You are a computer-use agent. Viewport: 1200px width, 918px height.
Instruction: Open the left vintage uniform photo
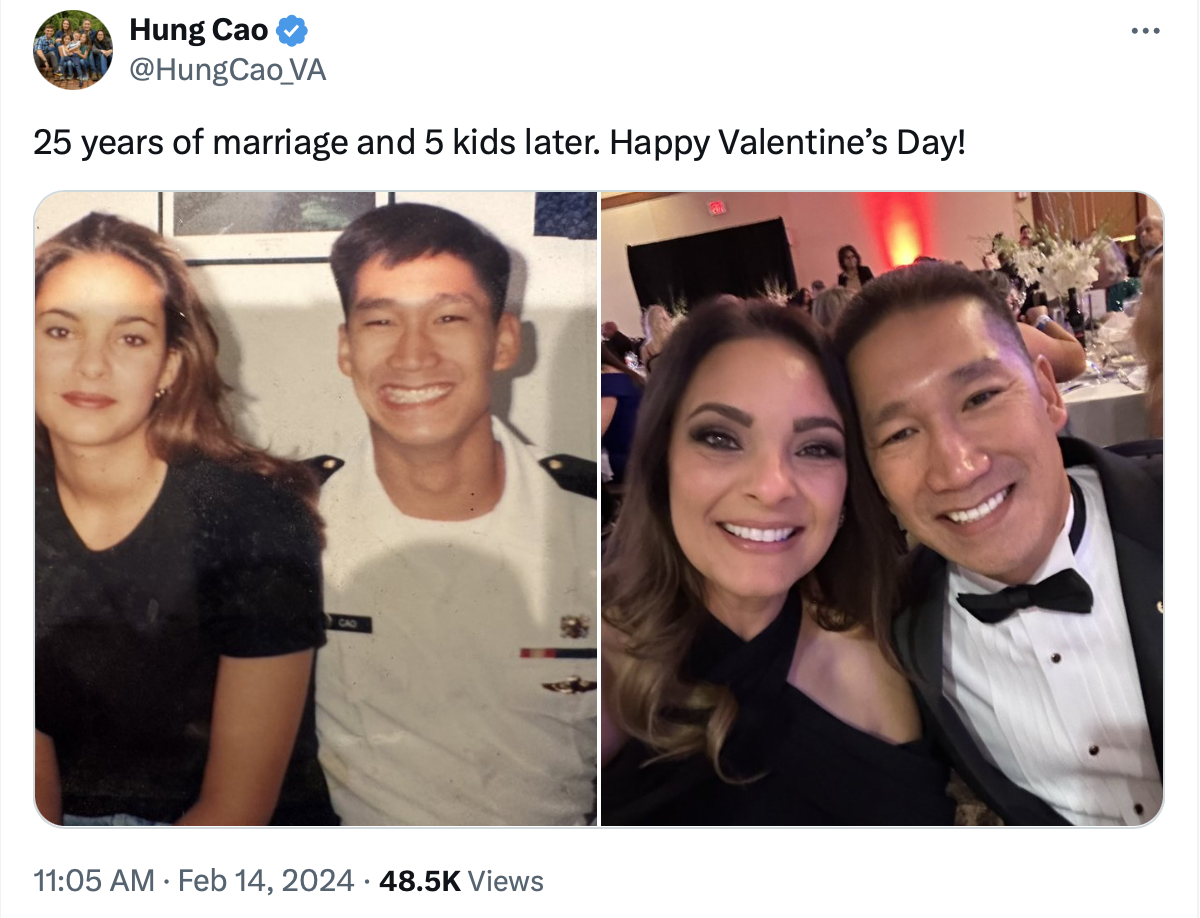(316, 508)
